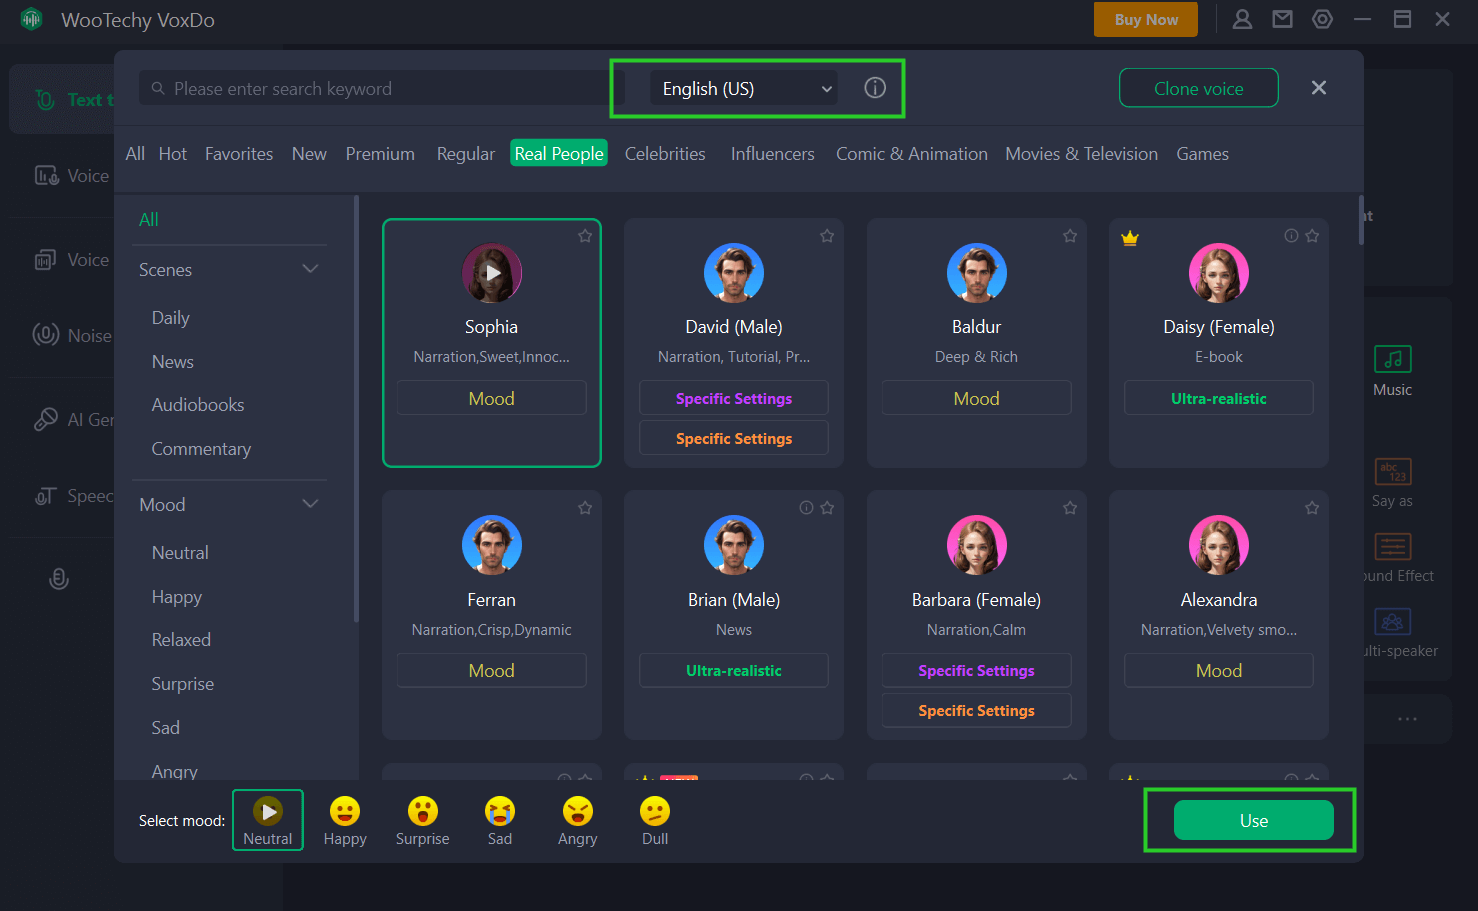Click the info icon beside language selector
1478x911 pixels.
(x=875, y=88)
